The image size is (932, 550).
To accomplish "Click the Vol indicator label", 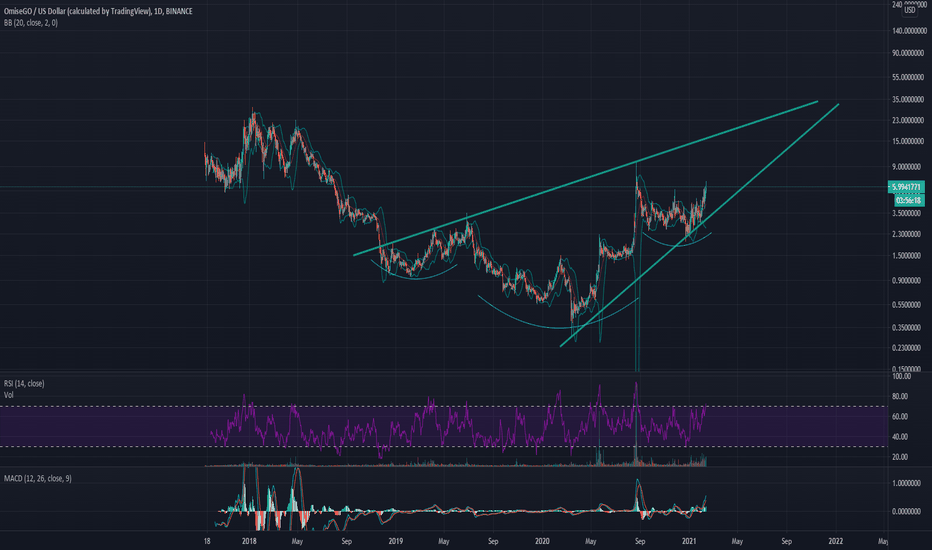I will point(8,395).
